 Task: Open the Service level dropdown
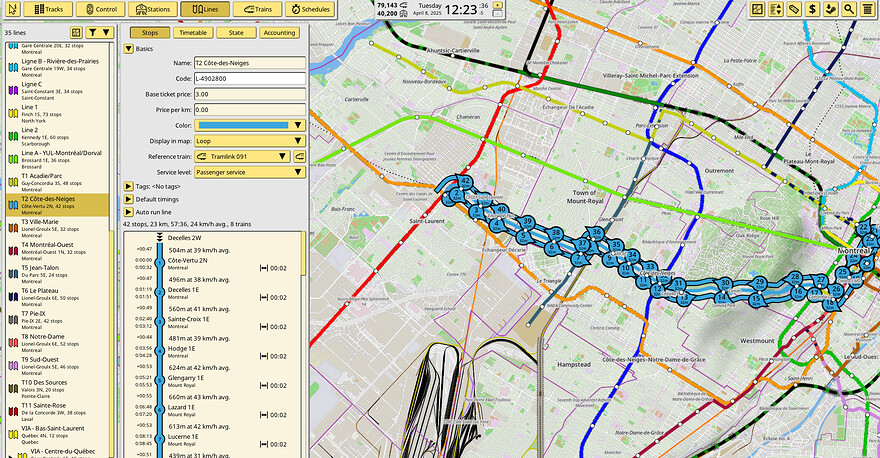coord(250,172)
